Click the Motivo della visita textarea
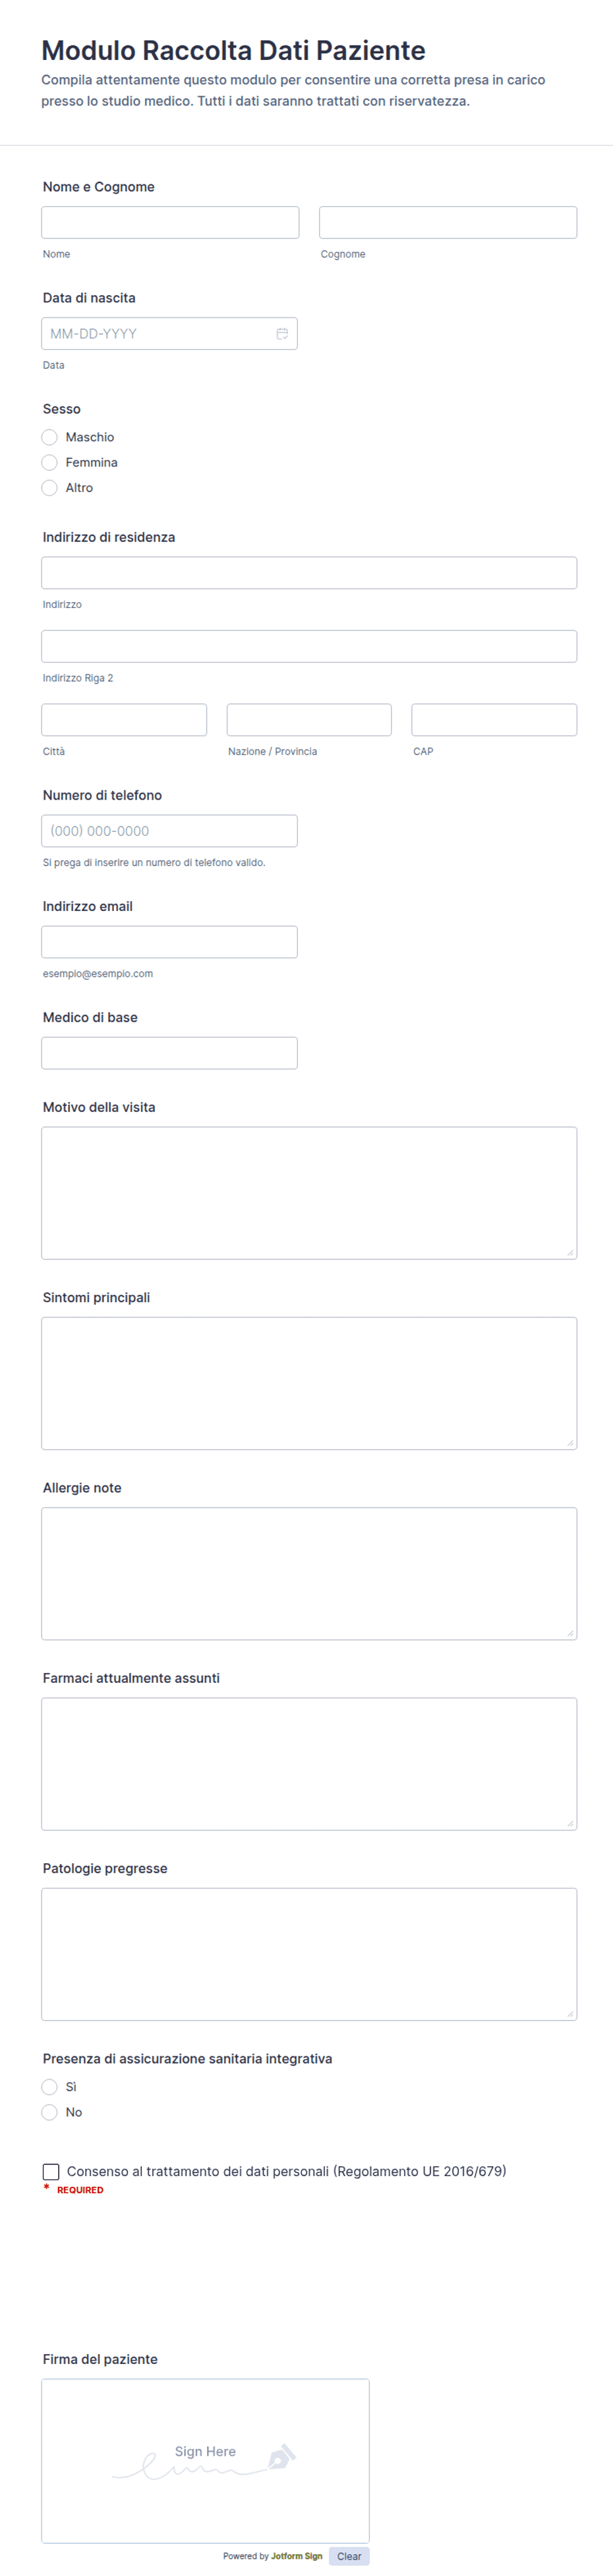Image resolution: width=613 pixels, height=2576 pixels. click(309, 1193)
